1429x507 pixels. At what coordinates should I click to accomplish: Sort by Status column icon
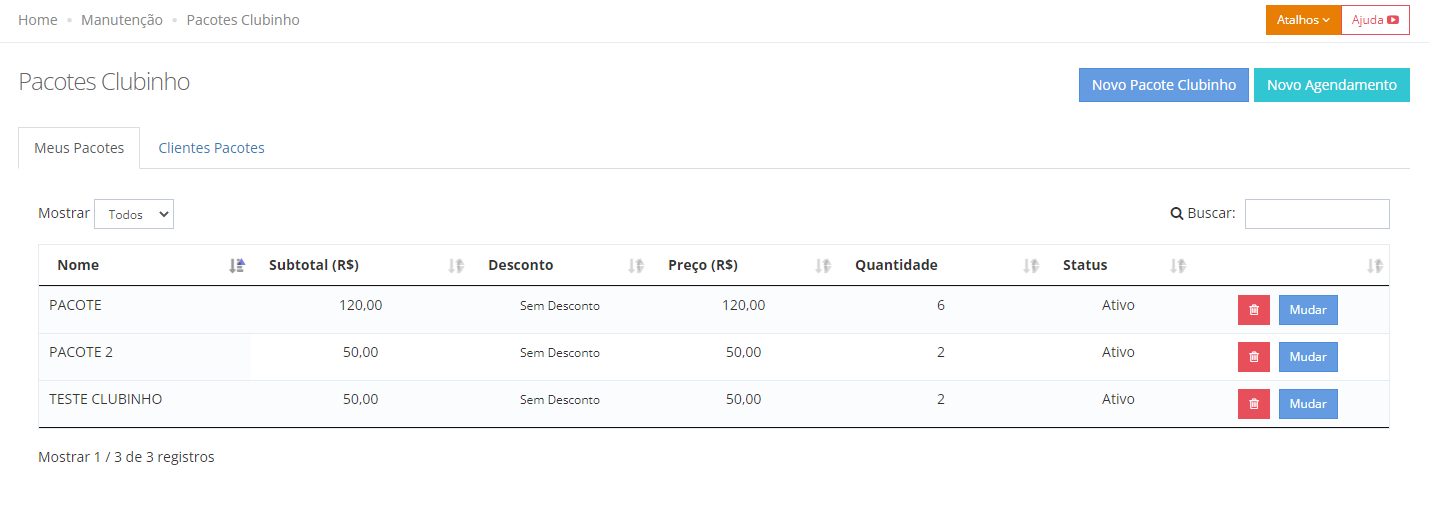tap(1178, 266)
